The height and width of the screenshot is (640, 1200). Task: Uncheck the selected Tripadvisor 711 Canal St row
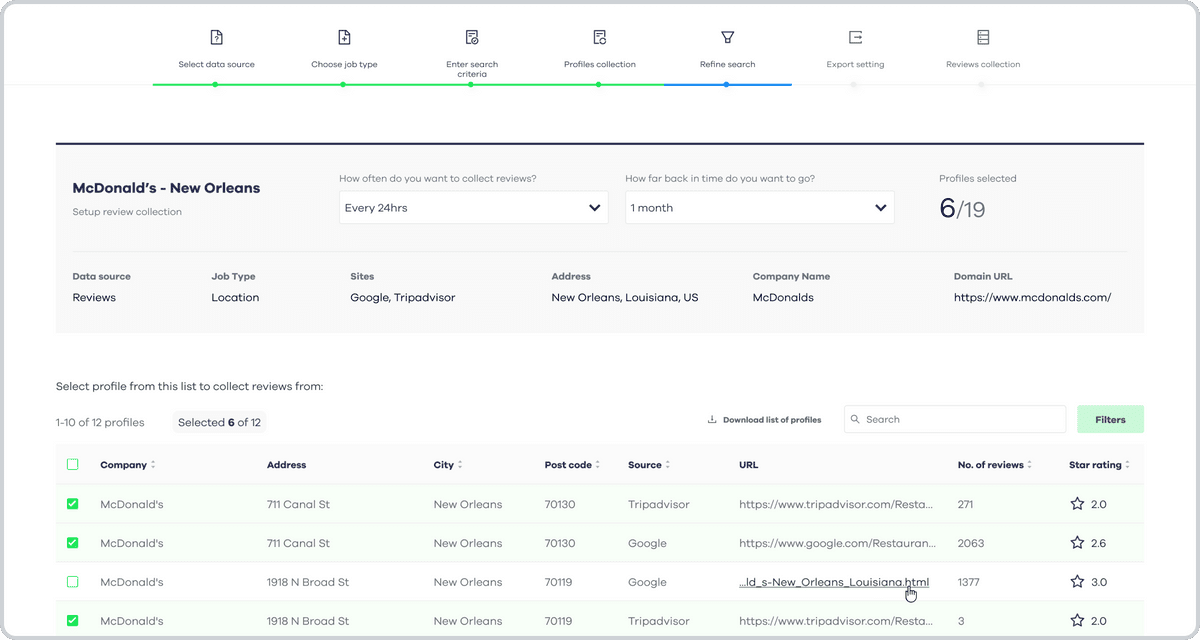tap(72, 504)
